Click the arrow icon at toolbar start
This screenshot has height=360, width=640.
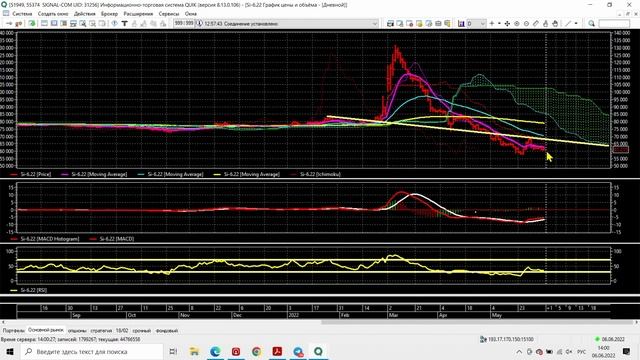click(x=9, y=23)
